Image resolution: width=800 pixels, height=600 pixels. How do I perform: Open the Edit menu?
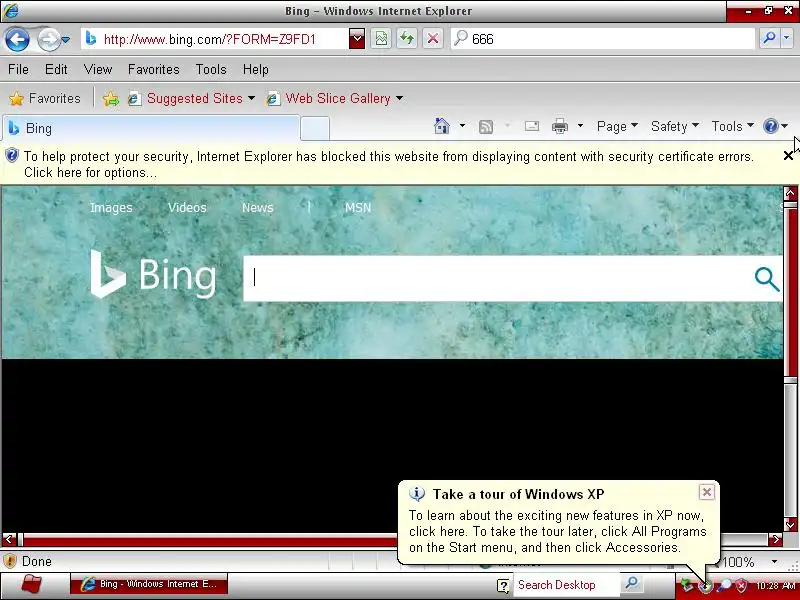[x=56, y=69]
